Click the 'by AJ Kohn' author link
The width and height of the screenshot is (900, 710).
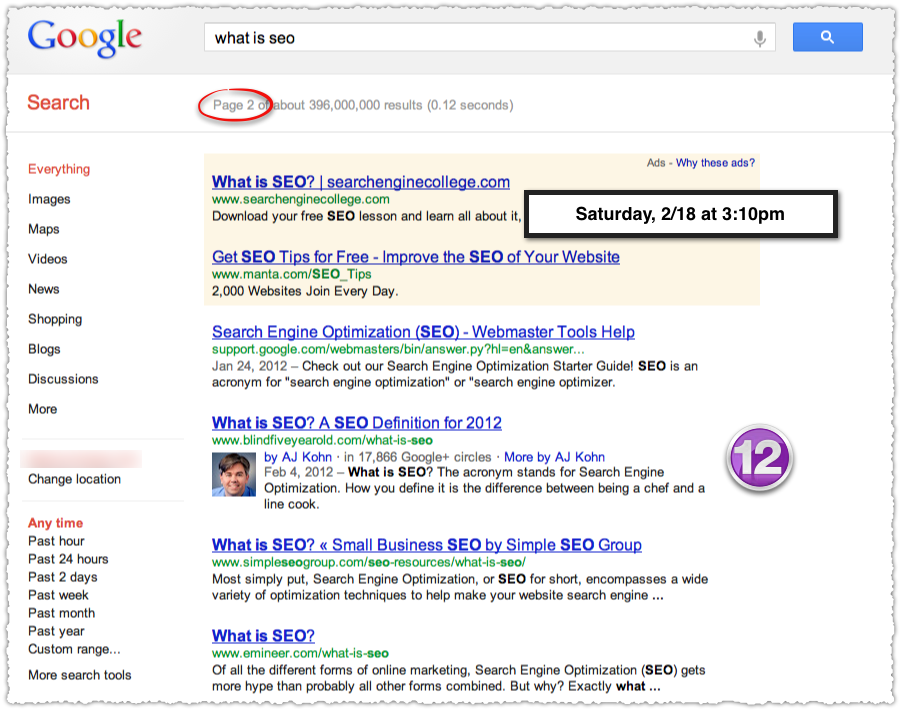click(298, 457)
